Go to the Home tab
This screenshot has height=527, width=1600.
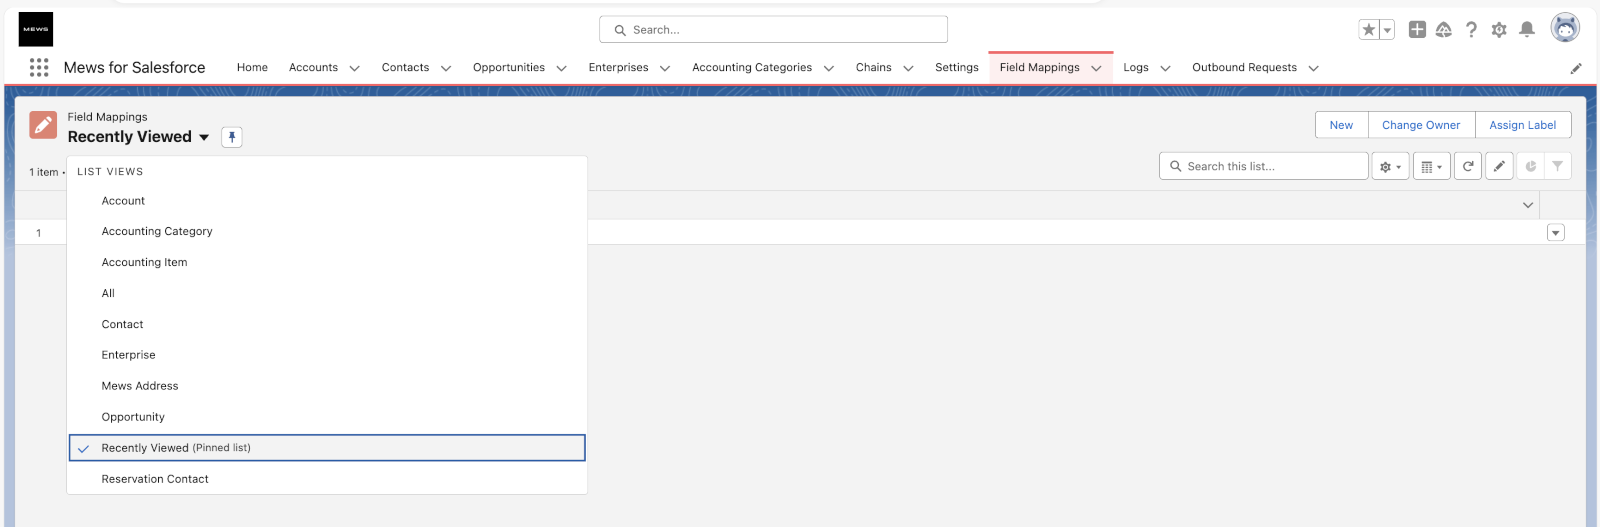[252, 68]
